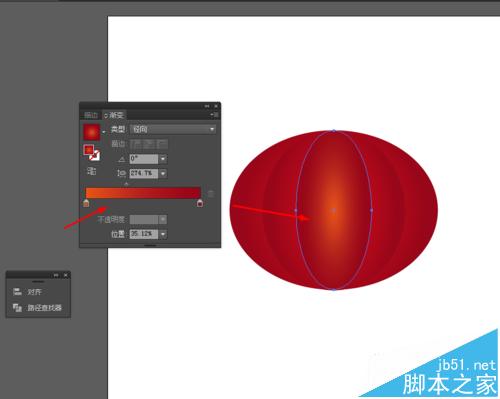Switch to the Stroke (描边) tab
500x399 pixels.
91,115
